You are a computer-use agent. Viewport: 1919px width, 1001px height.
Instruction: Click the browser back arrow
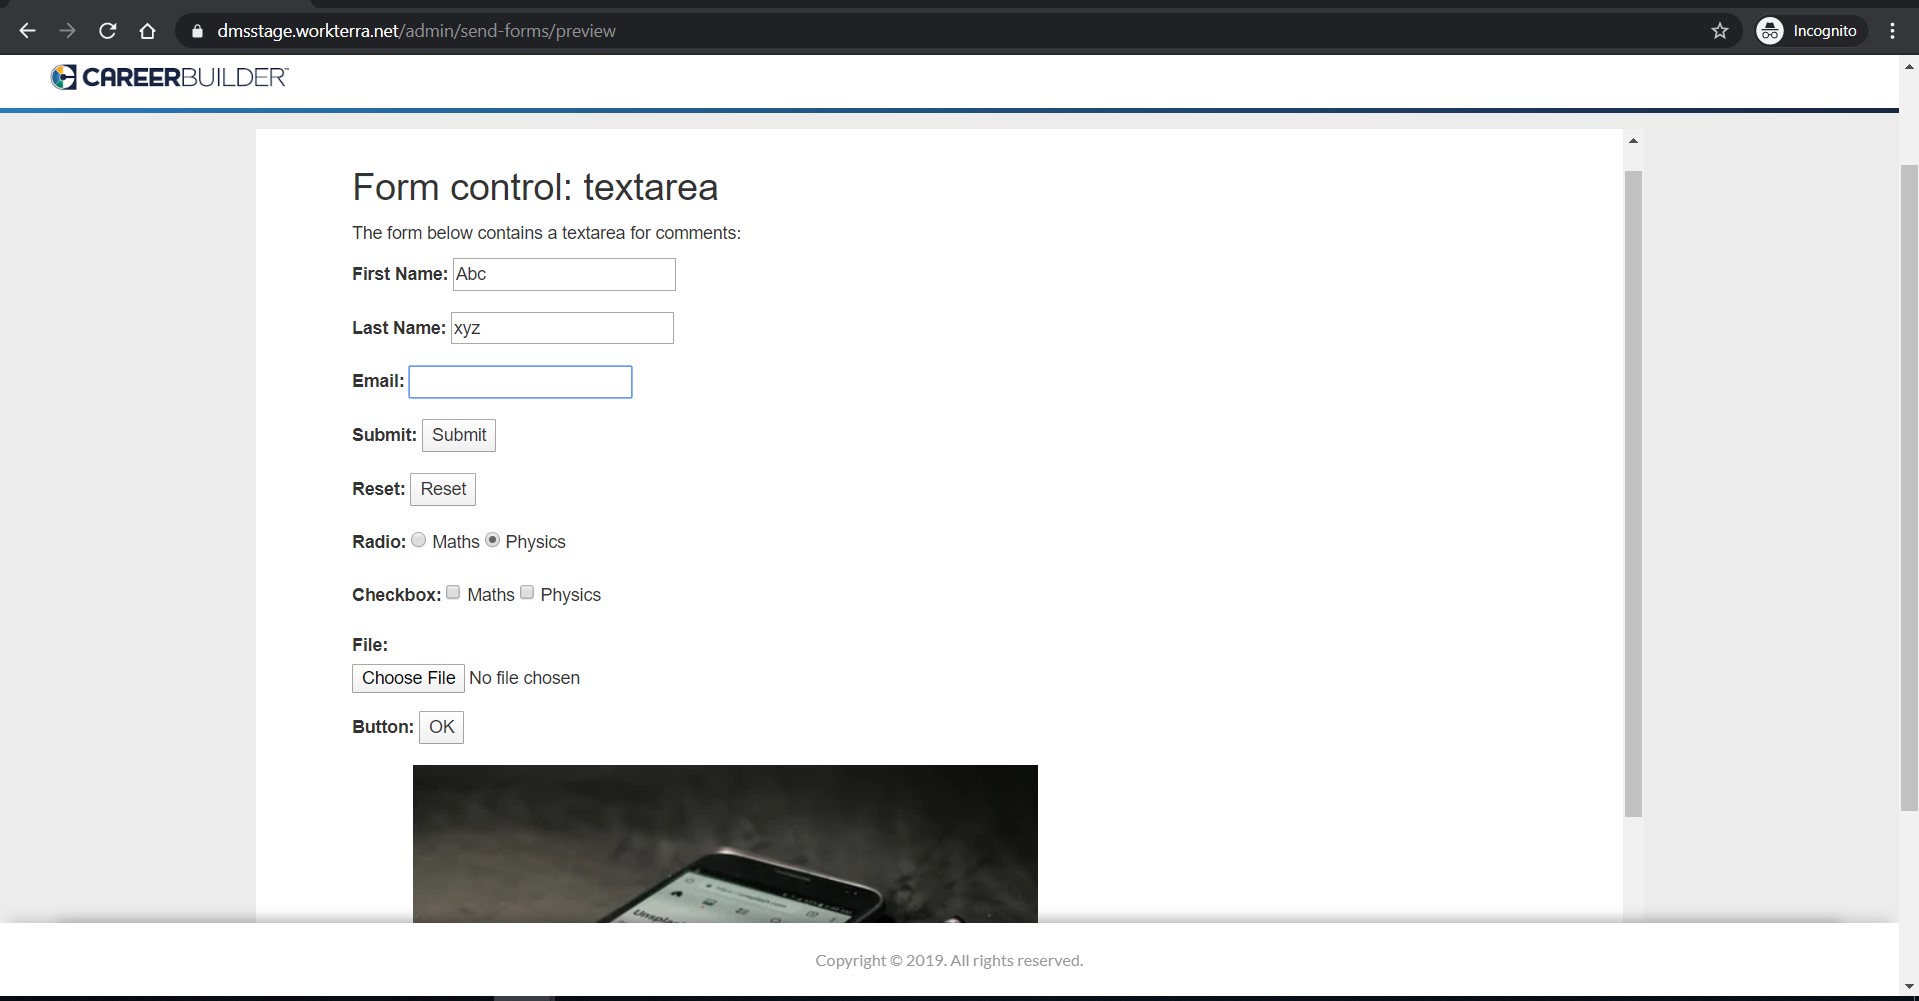[x=27, y=31]
